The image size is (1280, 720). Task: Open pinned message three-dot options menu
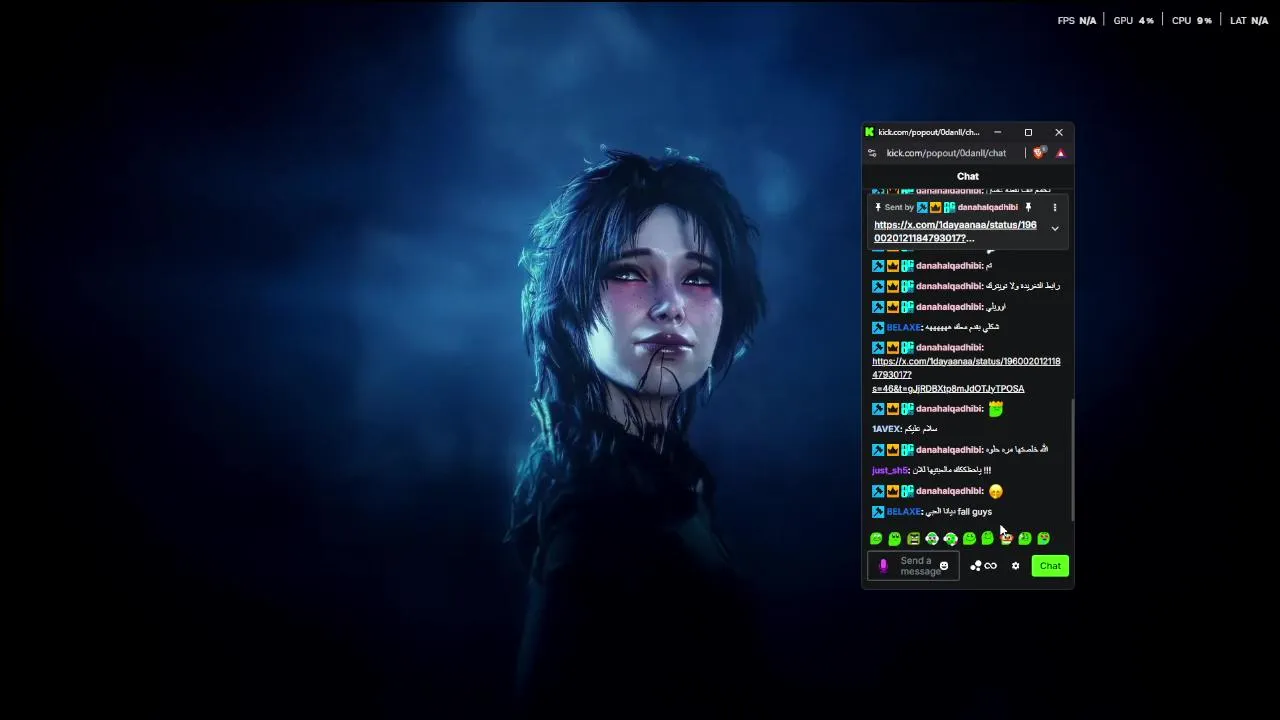[1054, 207]
